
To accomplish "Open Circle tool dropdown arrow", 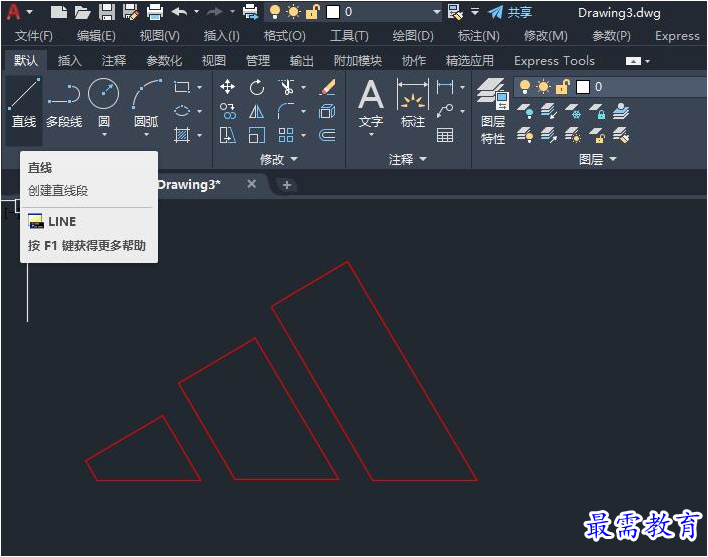I will coord(104,135).
